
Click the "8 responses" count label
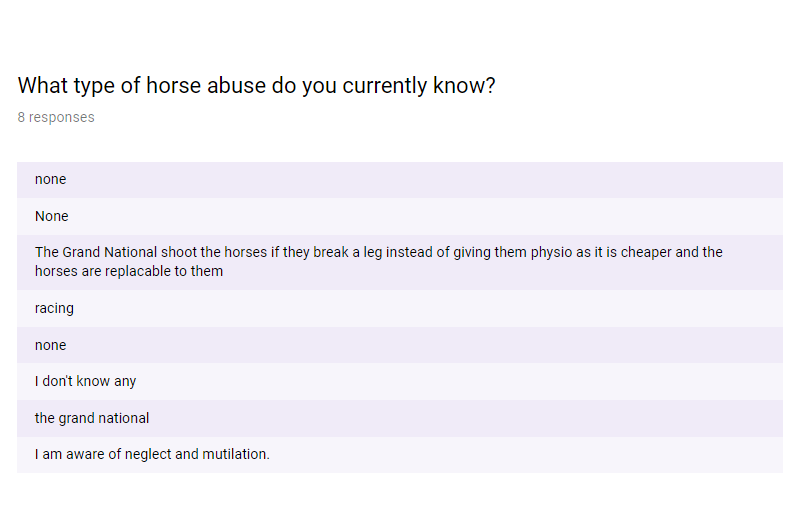(56, 117)
